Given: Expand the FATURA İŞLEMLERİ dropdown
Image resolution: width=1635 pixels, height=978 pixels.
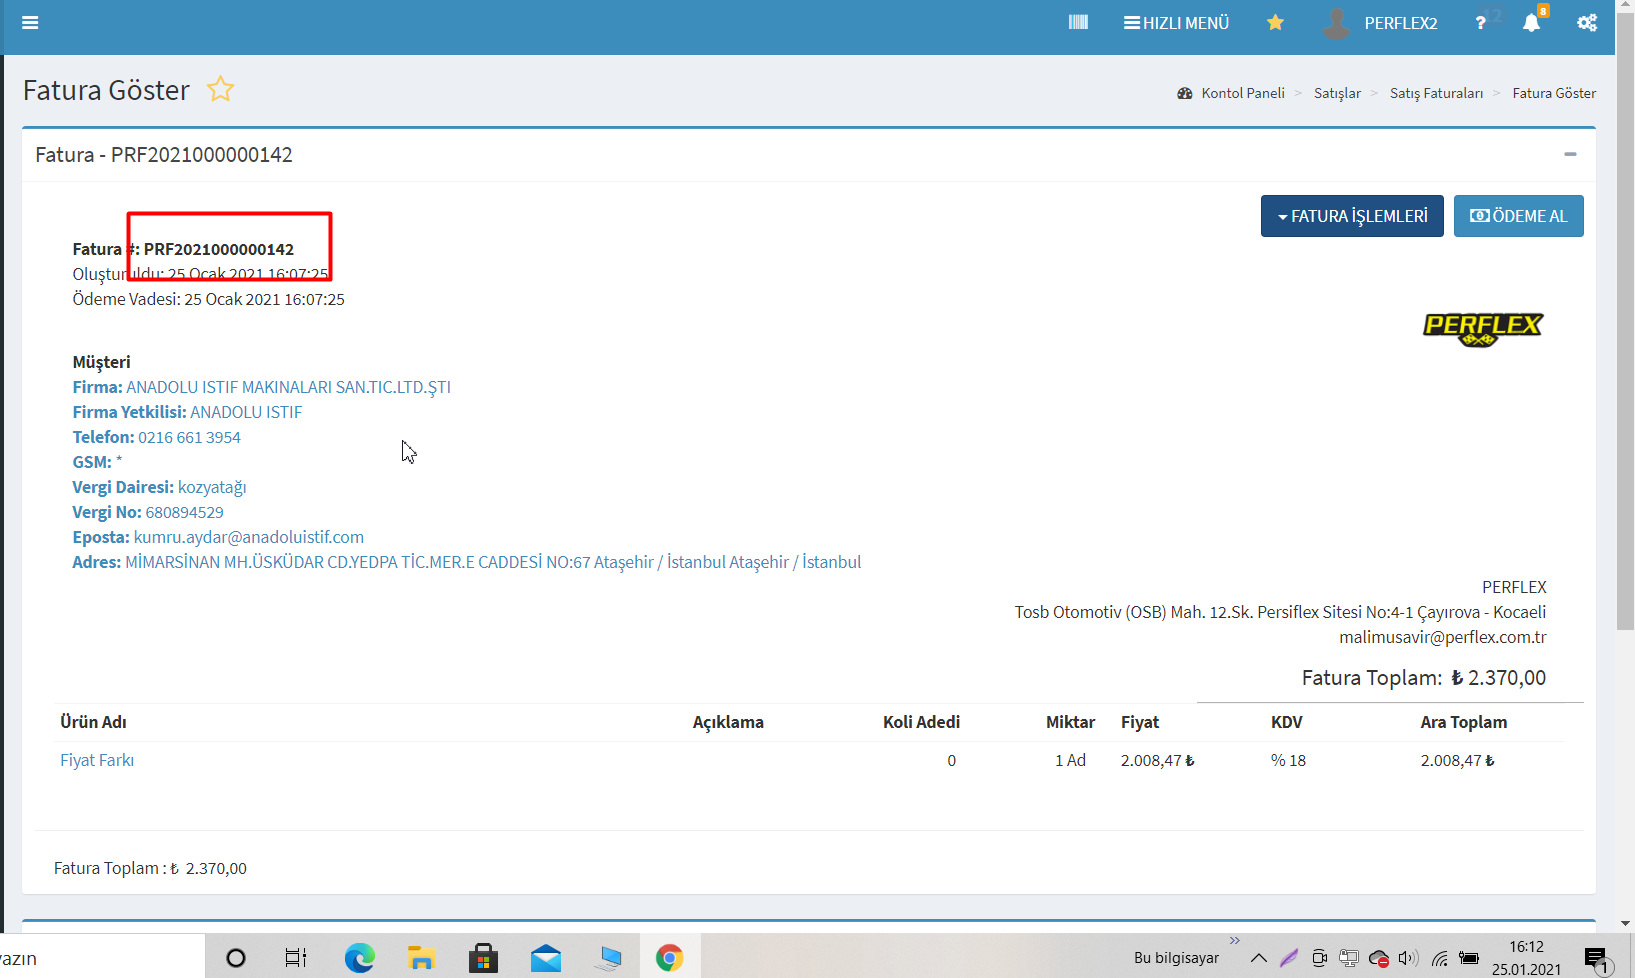Looking at the screenshot, I should (1352, 216).
